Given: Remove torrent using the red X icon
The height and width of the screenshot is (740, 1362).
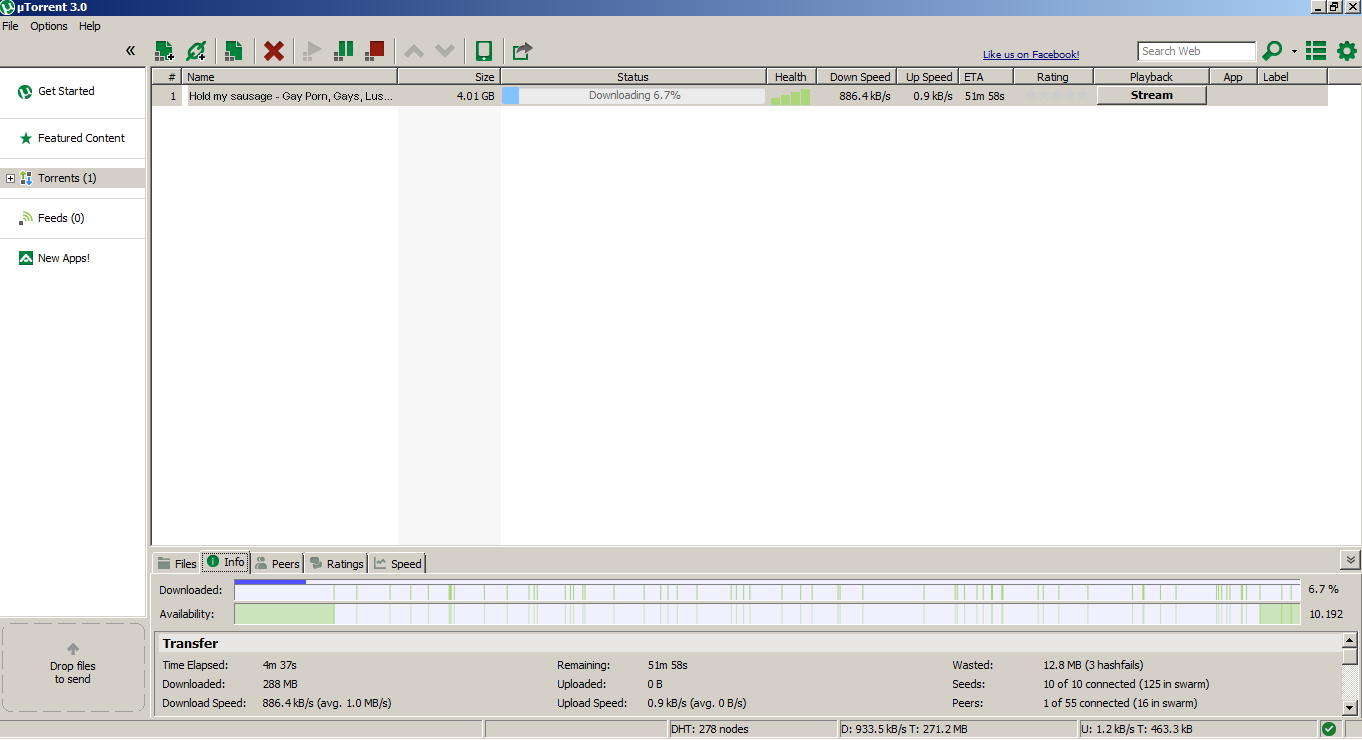Looking at the screenshot, I should [273, 51].
